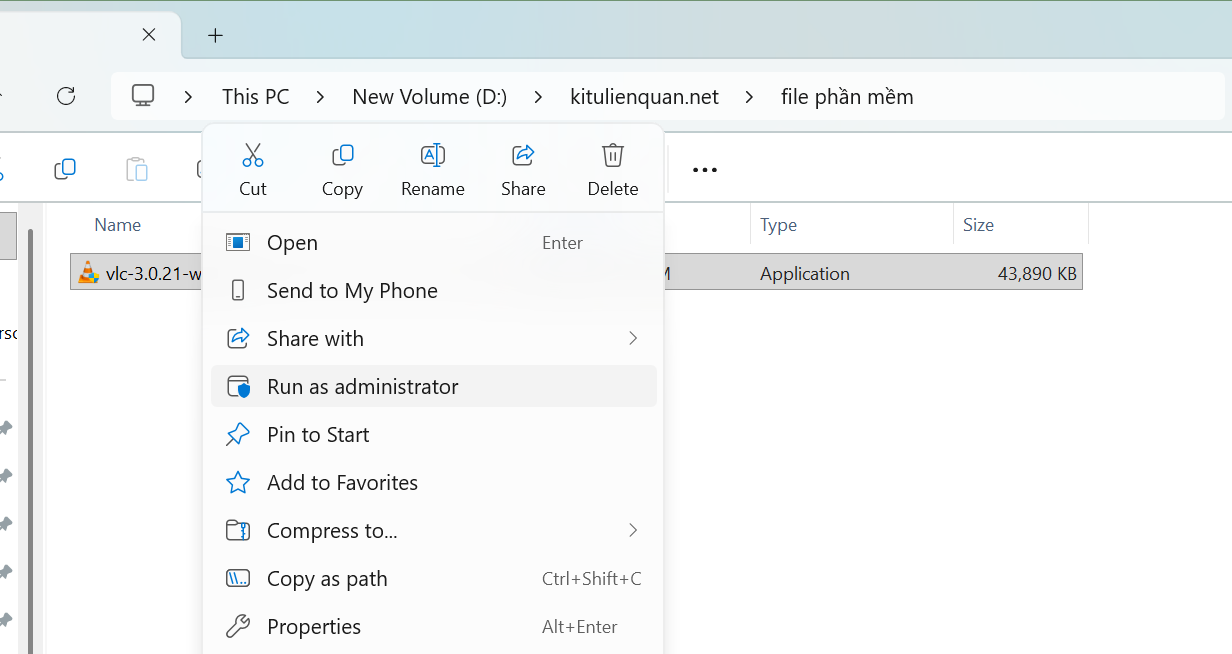Choose Run as administrator
The height and width of the screenshot is (654, 1232).
tap(434, 387)
